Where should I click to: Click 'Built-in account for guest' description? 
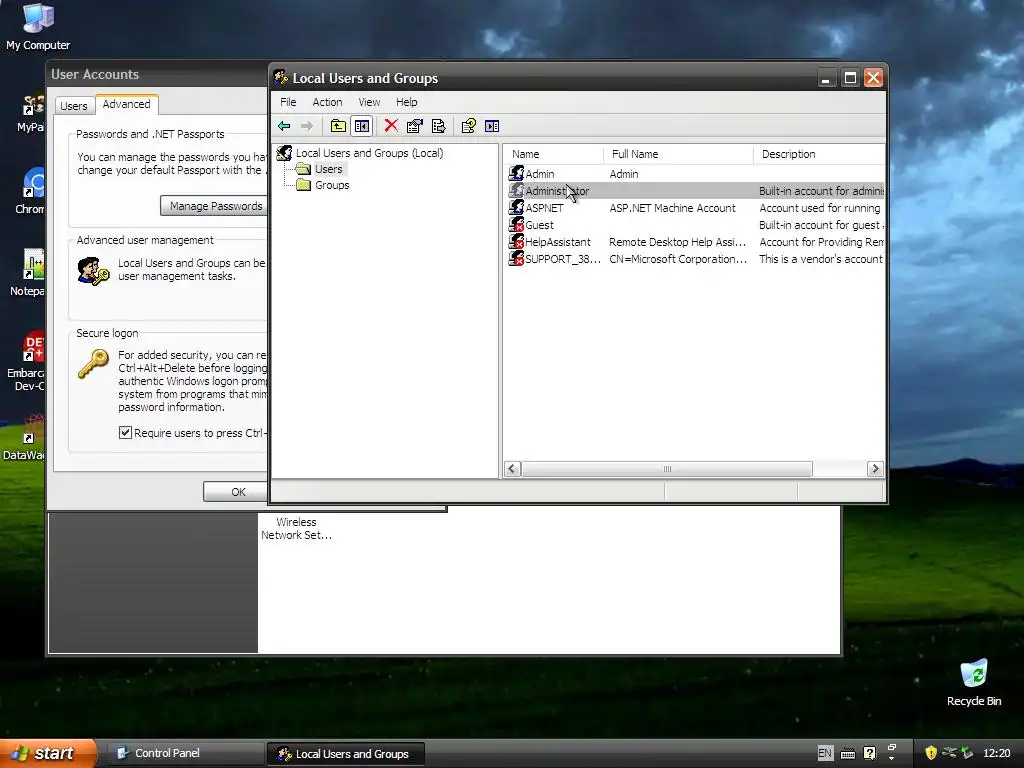(x=821, y=225)
